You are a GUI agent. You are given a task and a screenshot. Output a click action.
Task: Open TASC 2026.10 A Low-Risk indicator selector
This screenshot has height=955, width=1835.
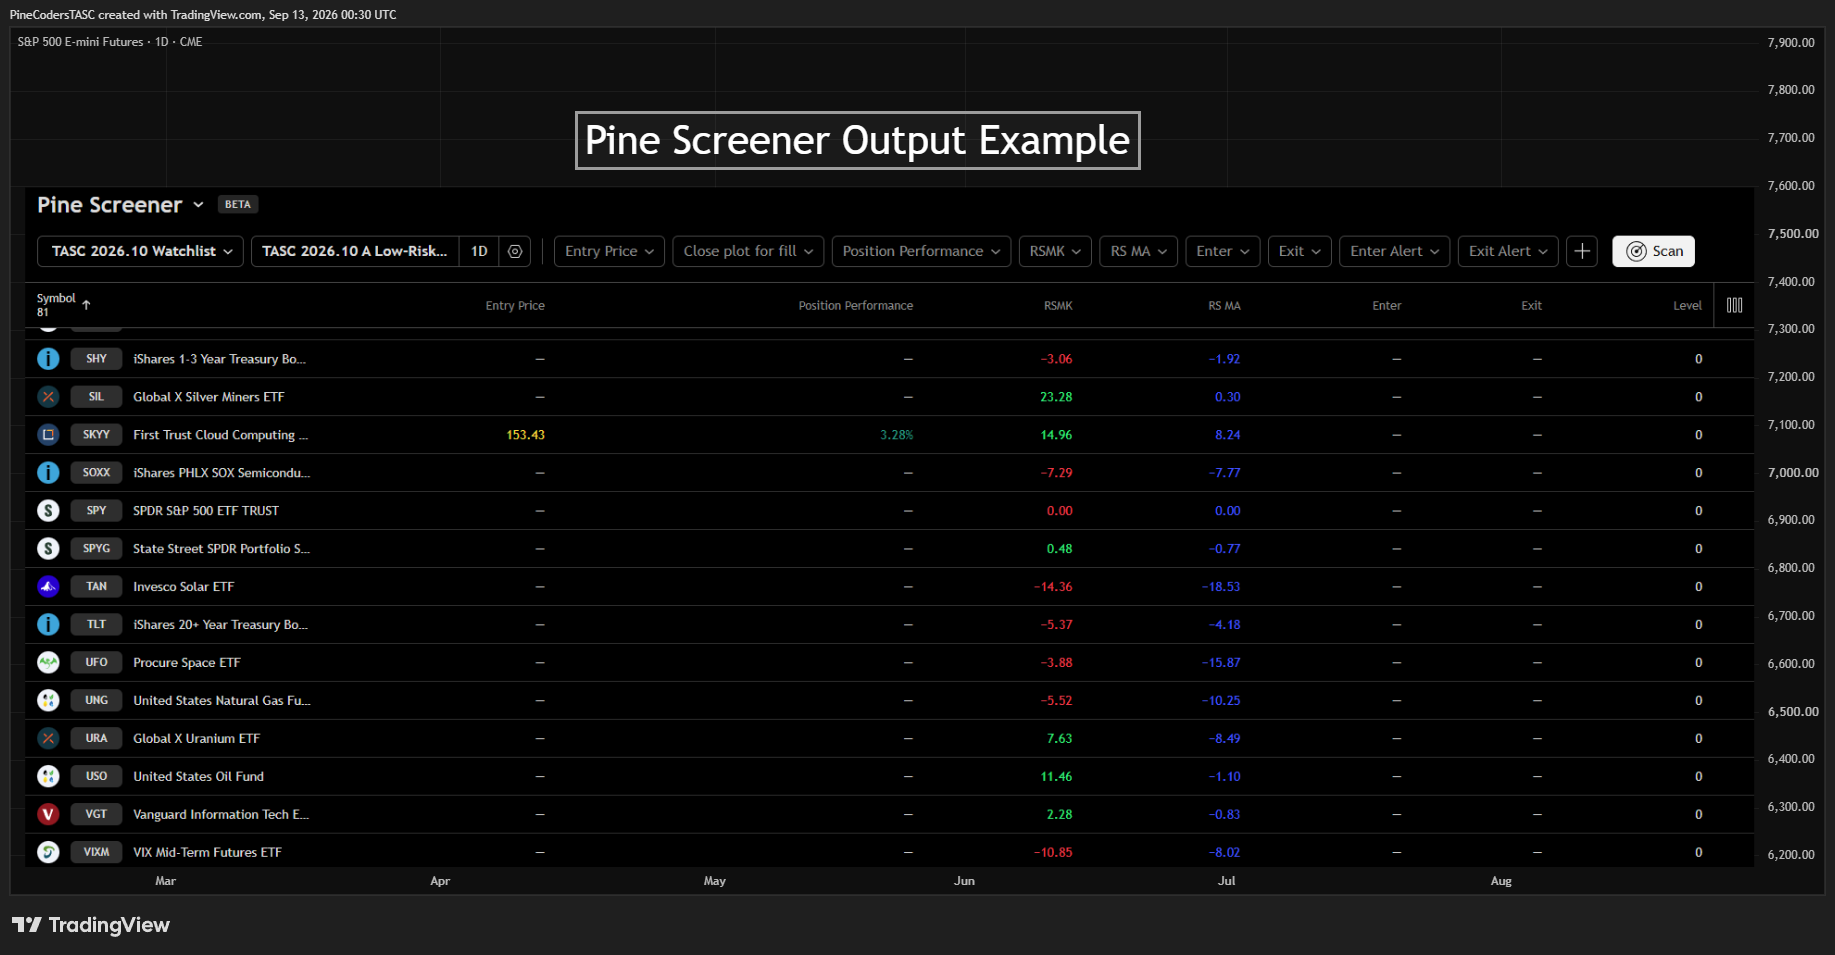coord(355,251)
